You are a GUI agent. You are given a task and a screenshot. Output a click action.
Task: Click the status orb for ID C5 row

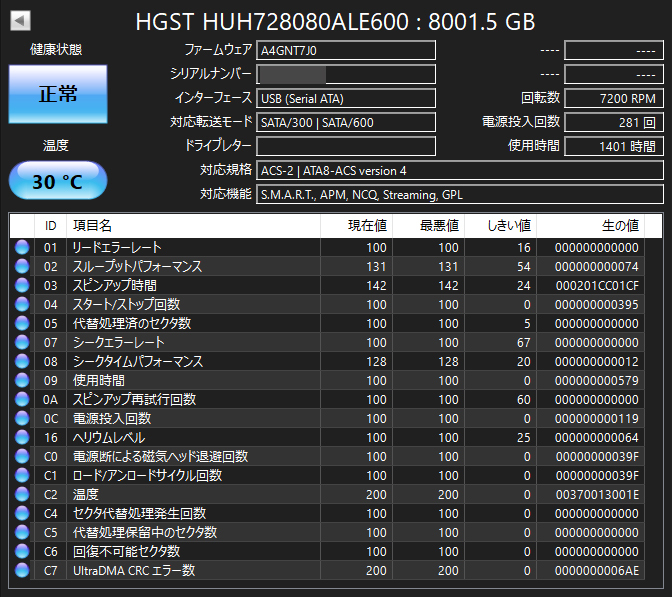22,532
